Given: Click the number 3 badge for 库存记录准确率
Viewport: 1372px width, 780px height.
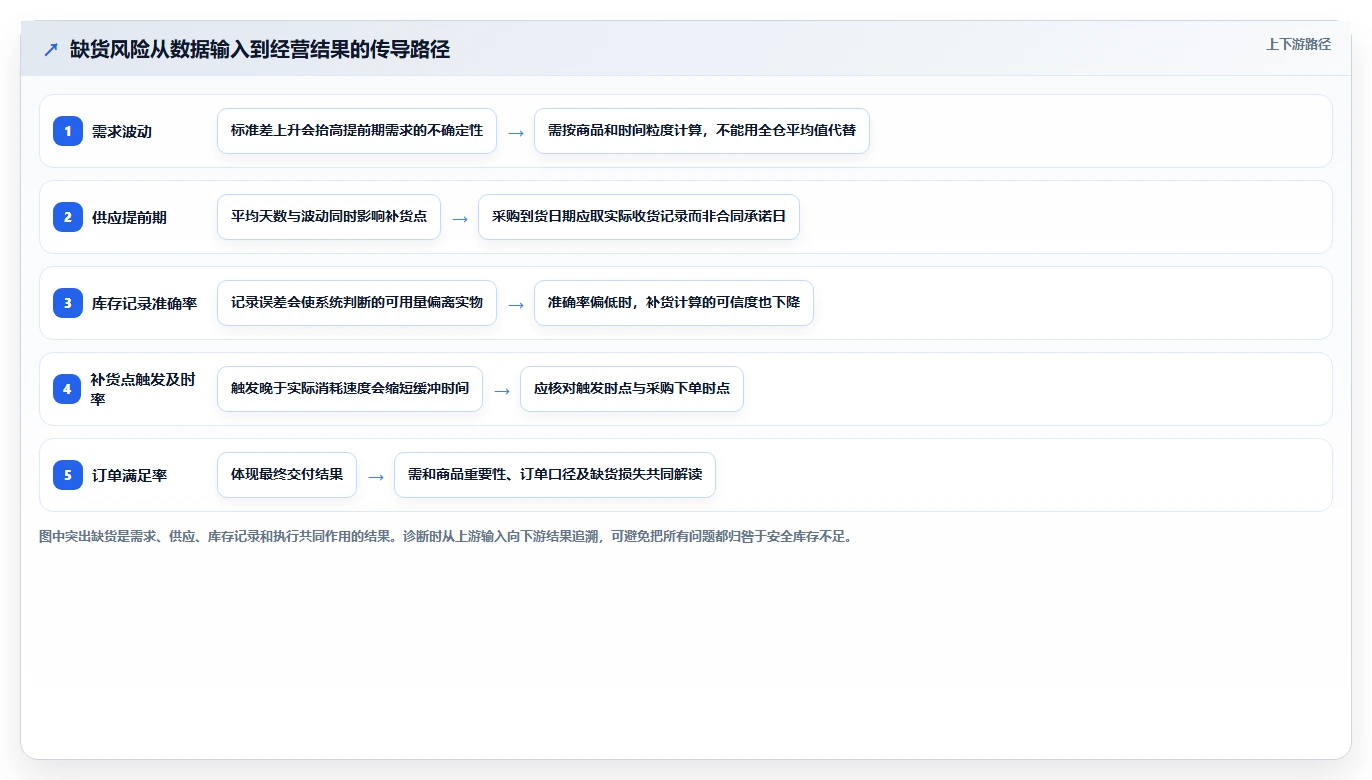Looking at the screenshot, I should tap(68, 303).
